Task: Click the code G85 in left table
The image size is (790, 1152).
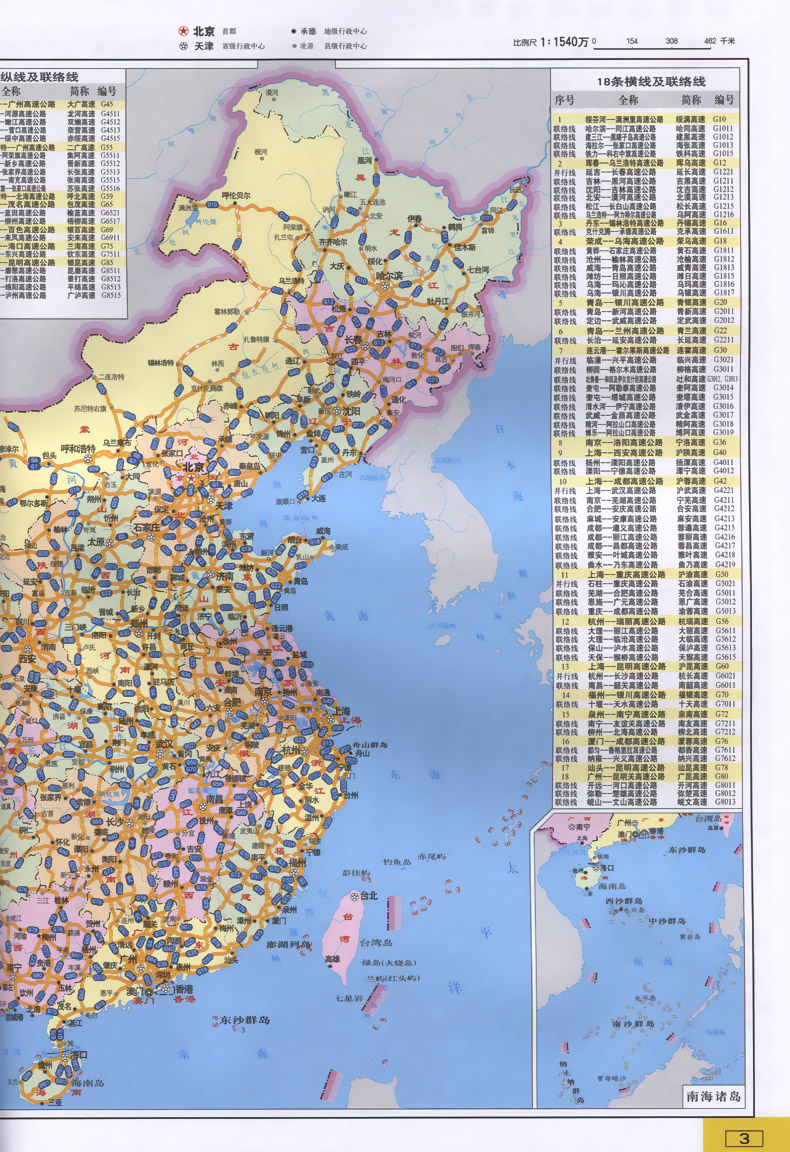Action: [x=107, y=262]
